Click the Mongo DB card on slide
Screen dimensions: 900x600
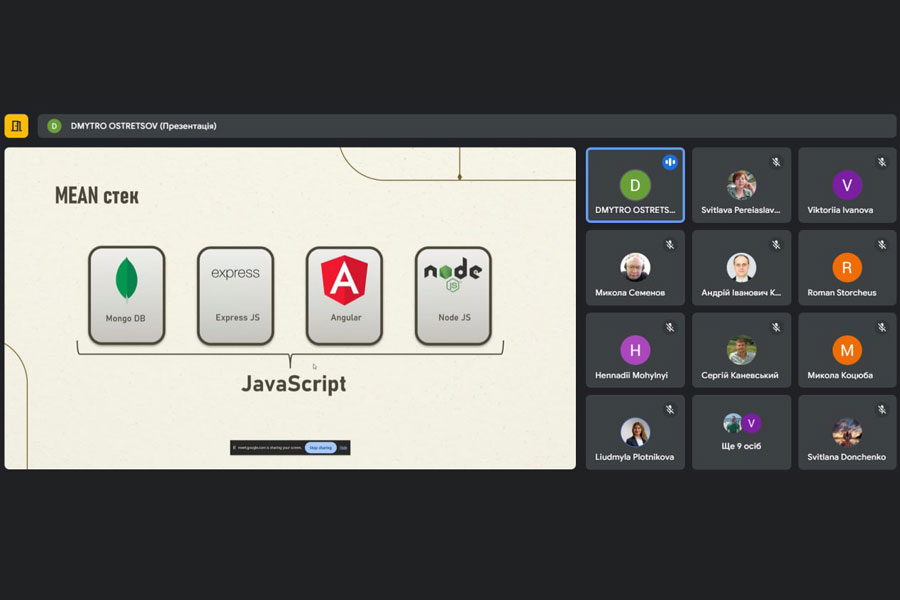click(126, 295)
